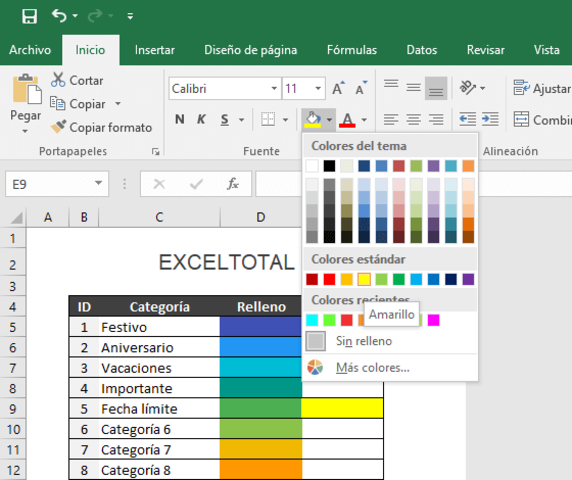Click the insert function fx icon
The height and width of the screenshot is (480, 572).
[232, 184]
